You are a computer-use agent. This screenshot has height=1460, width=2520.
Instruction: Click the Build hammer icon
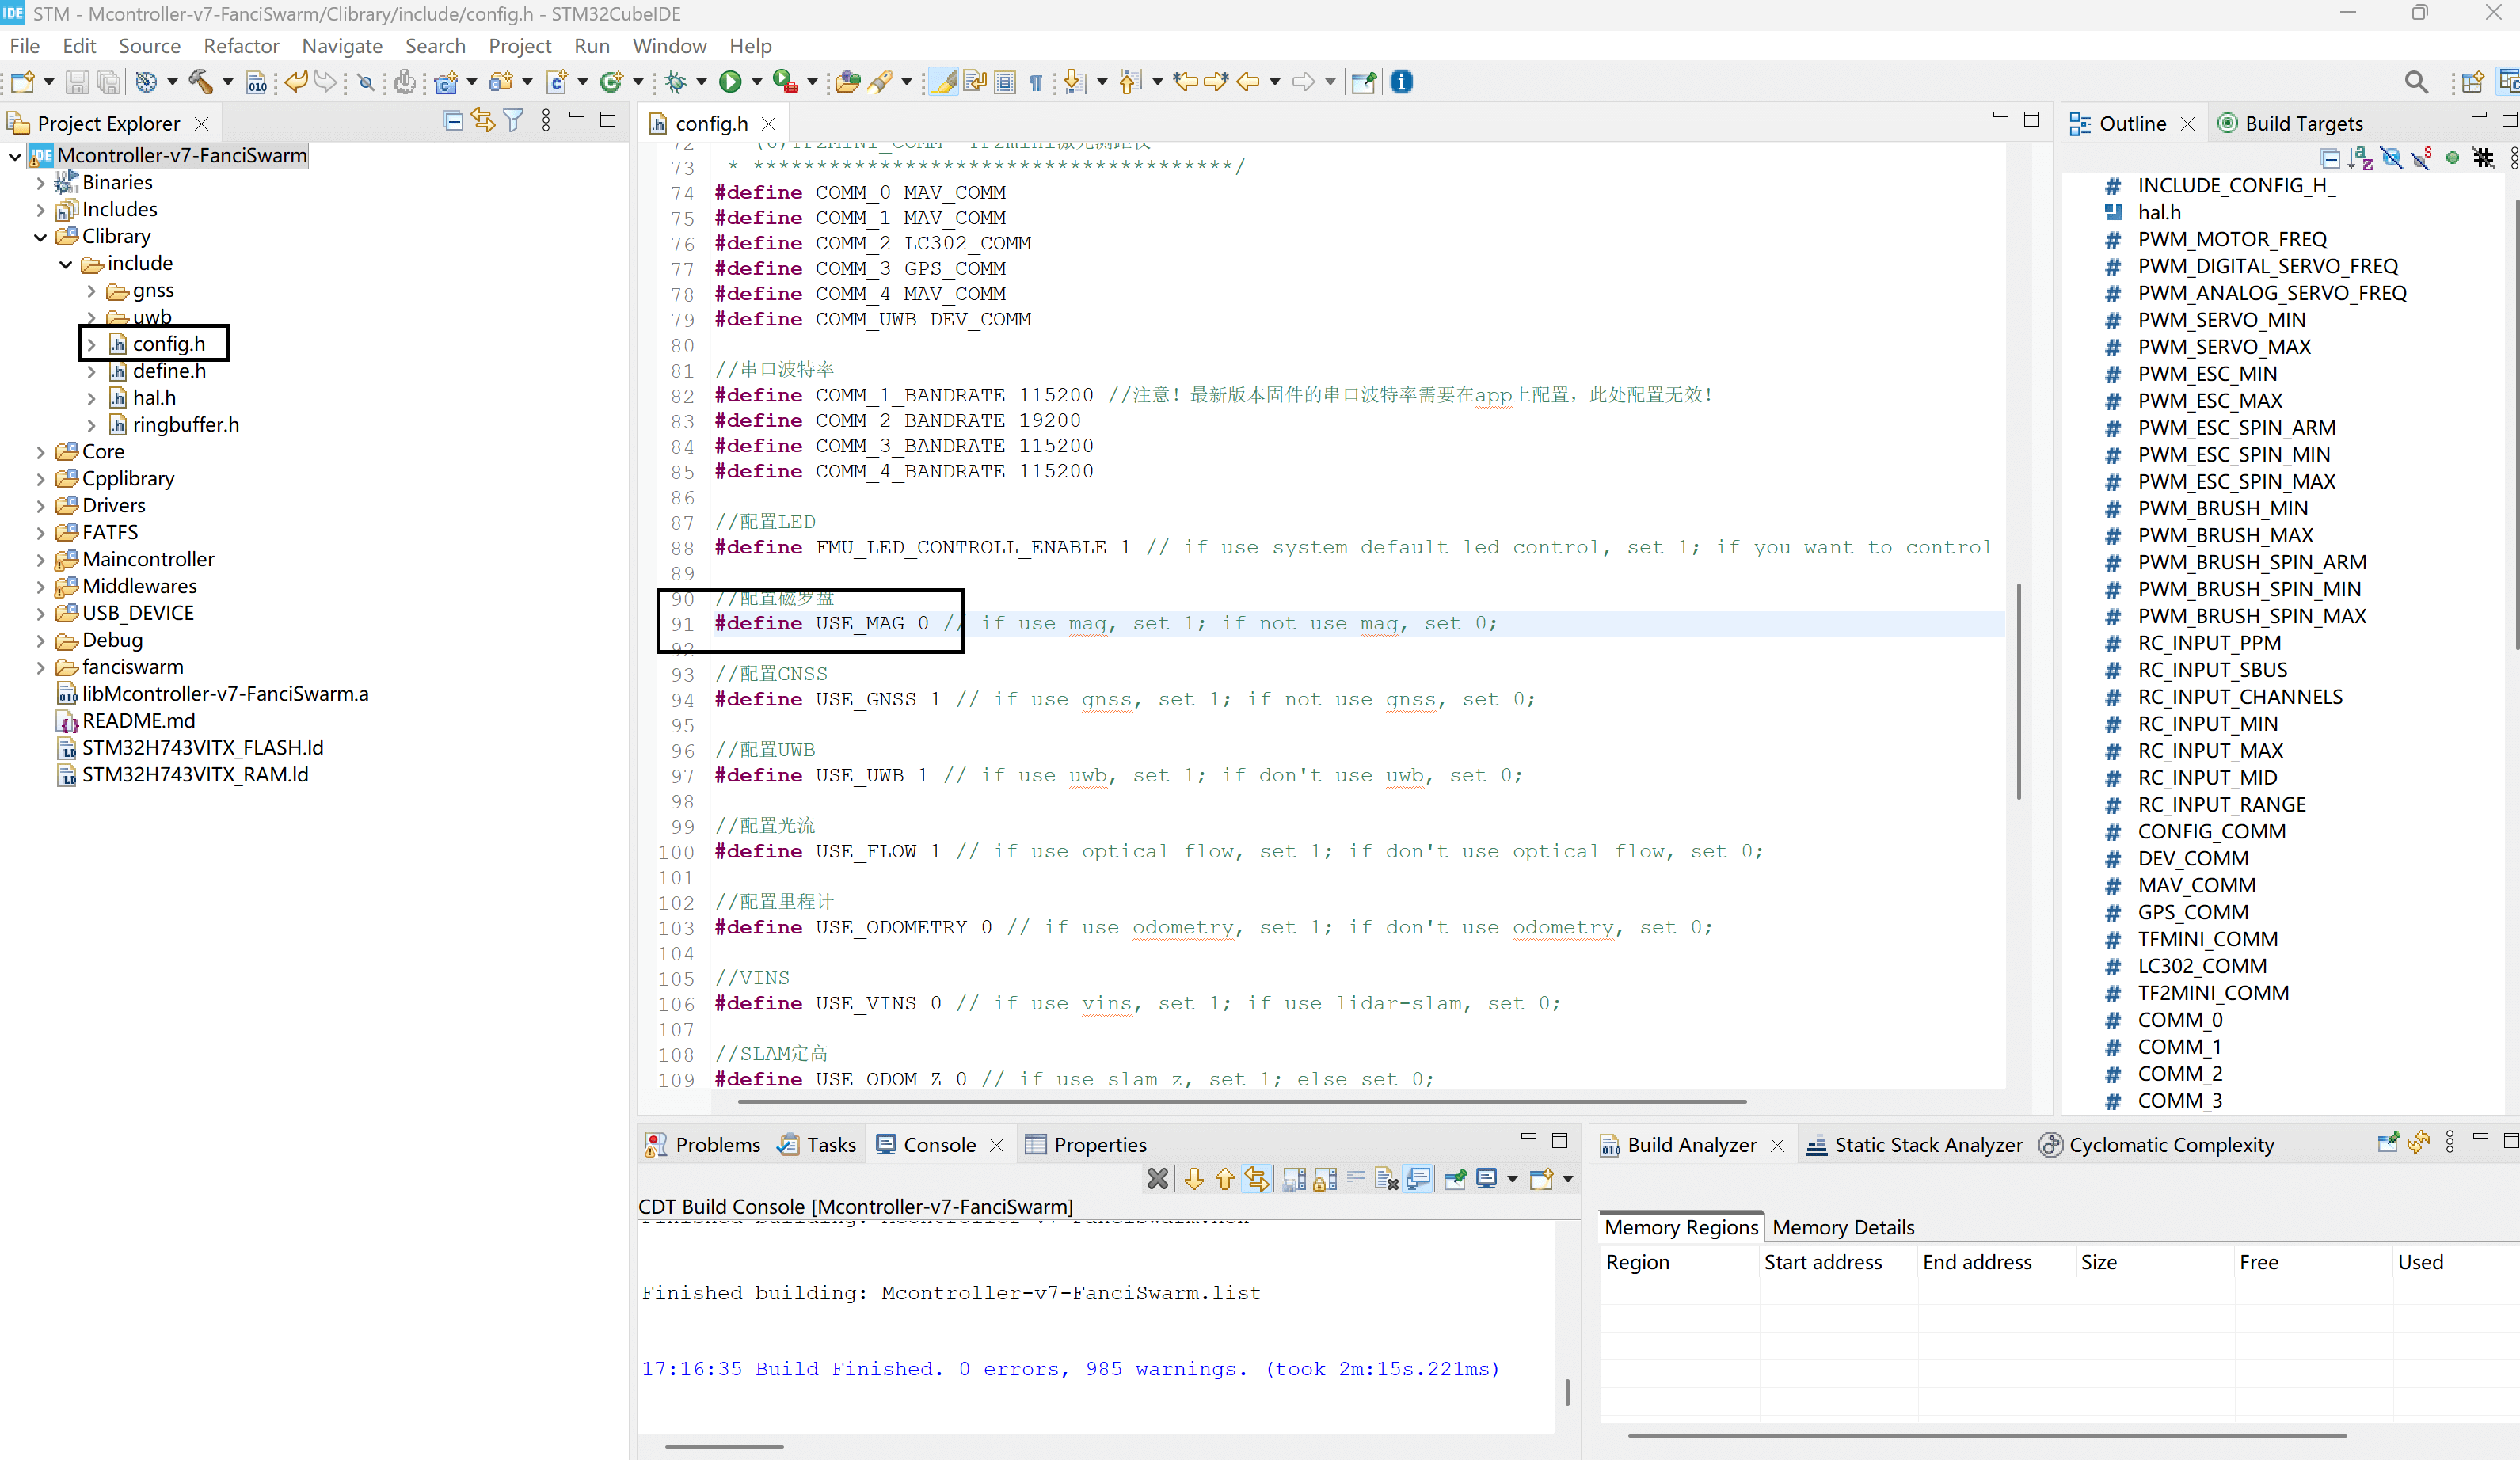200,82
